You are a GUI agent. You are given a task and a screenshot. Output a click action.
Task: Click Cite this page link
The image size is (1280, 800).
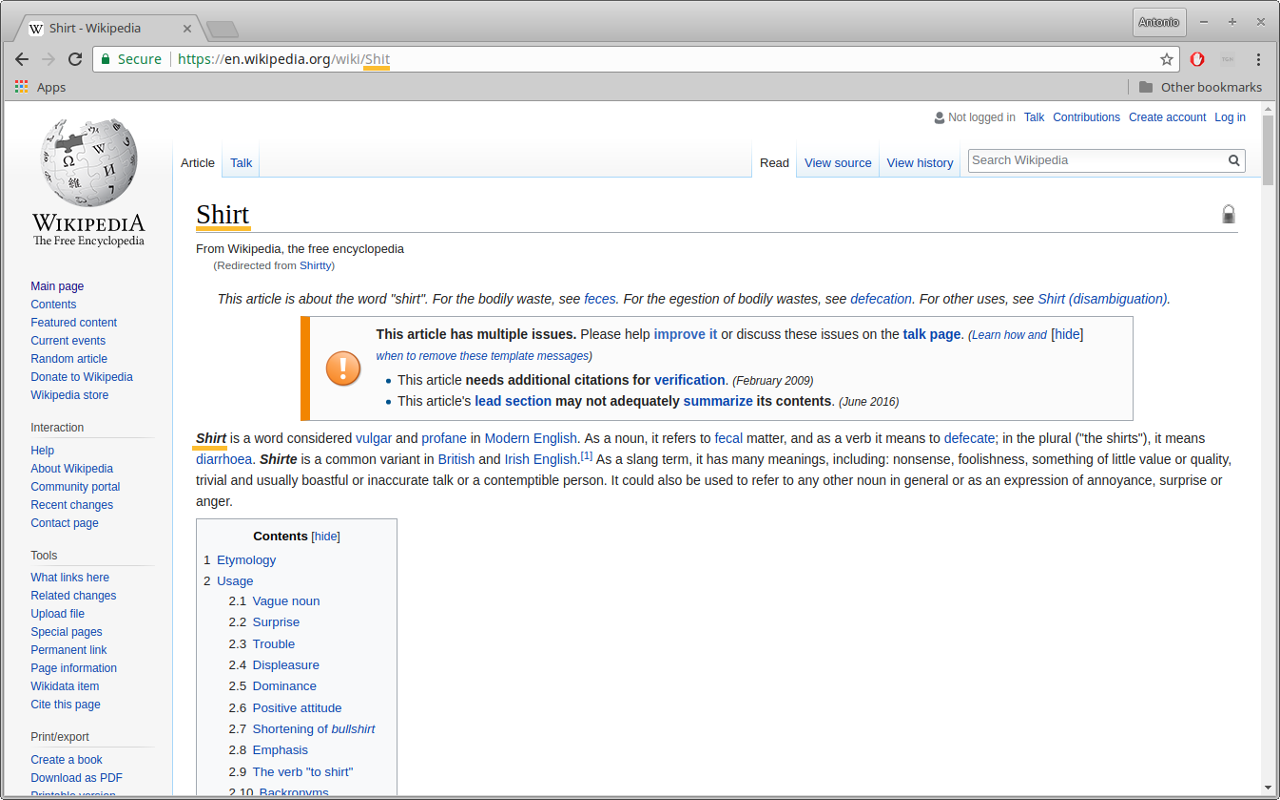pos(66,704)
